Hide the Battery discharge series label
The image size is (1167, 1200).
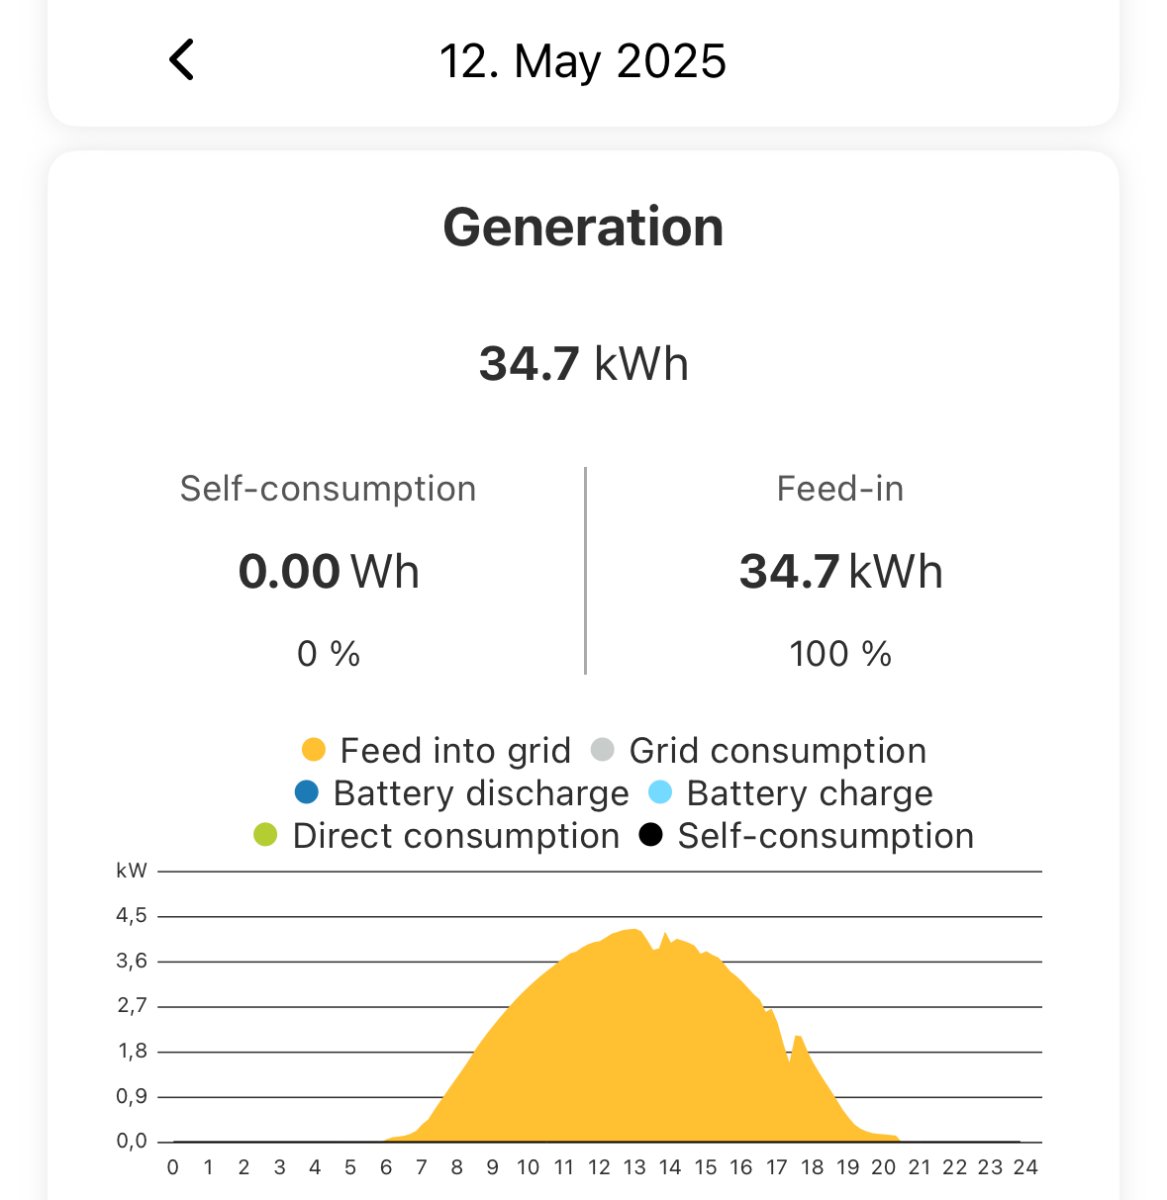[x=481, y=793]
